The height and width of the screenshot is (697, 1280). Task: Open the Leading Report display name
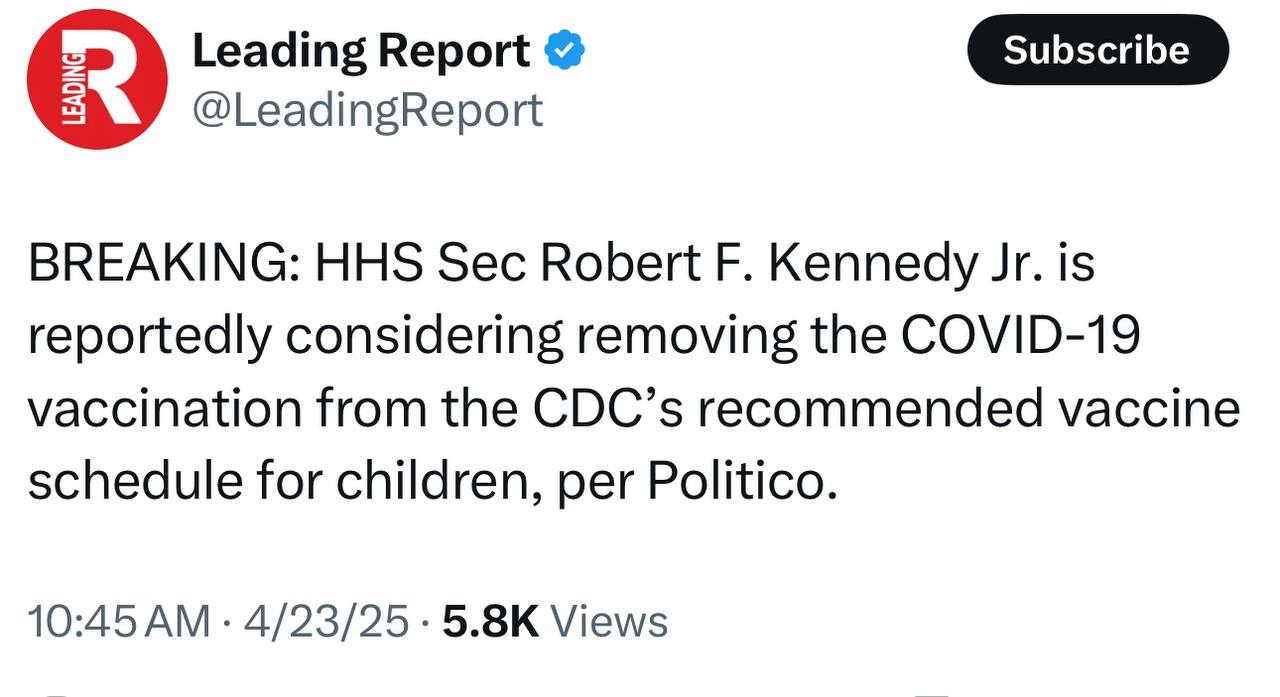(x=361, y=51)
